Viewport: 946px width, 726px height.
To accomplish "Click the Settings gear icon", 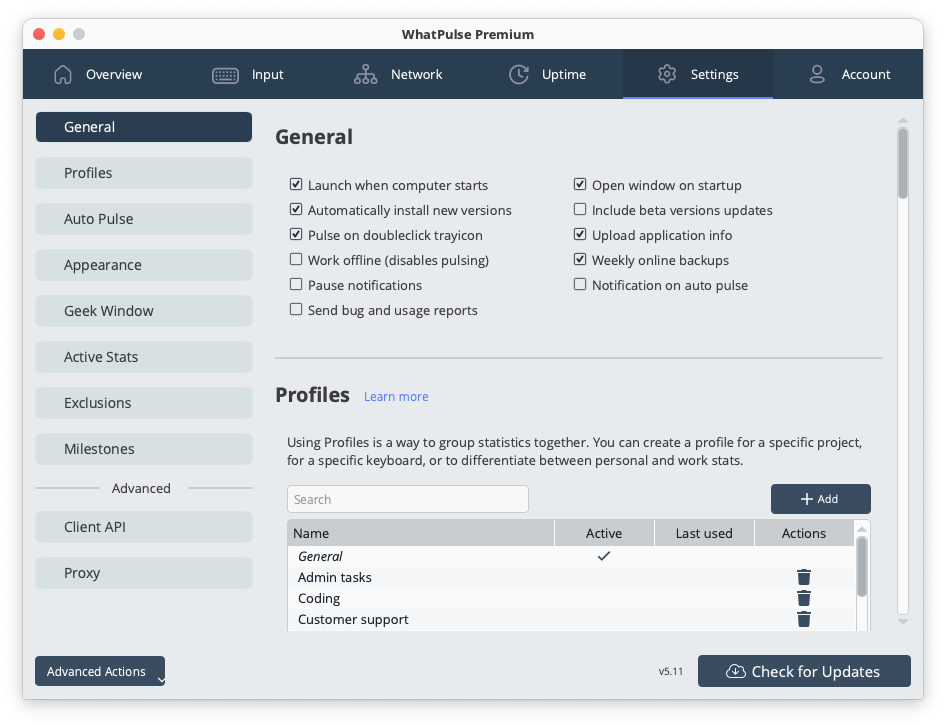I will pos(667,74).
